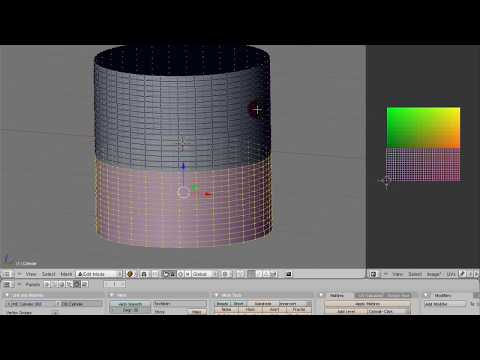The width and height of the screenshot is (480, 360).
Task: Collapse the Panels header arrow
Action: tap(19, 284)
